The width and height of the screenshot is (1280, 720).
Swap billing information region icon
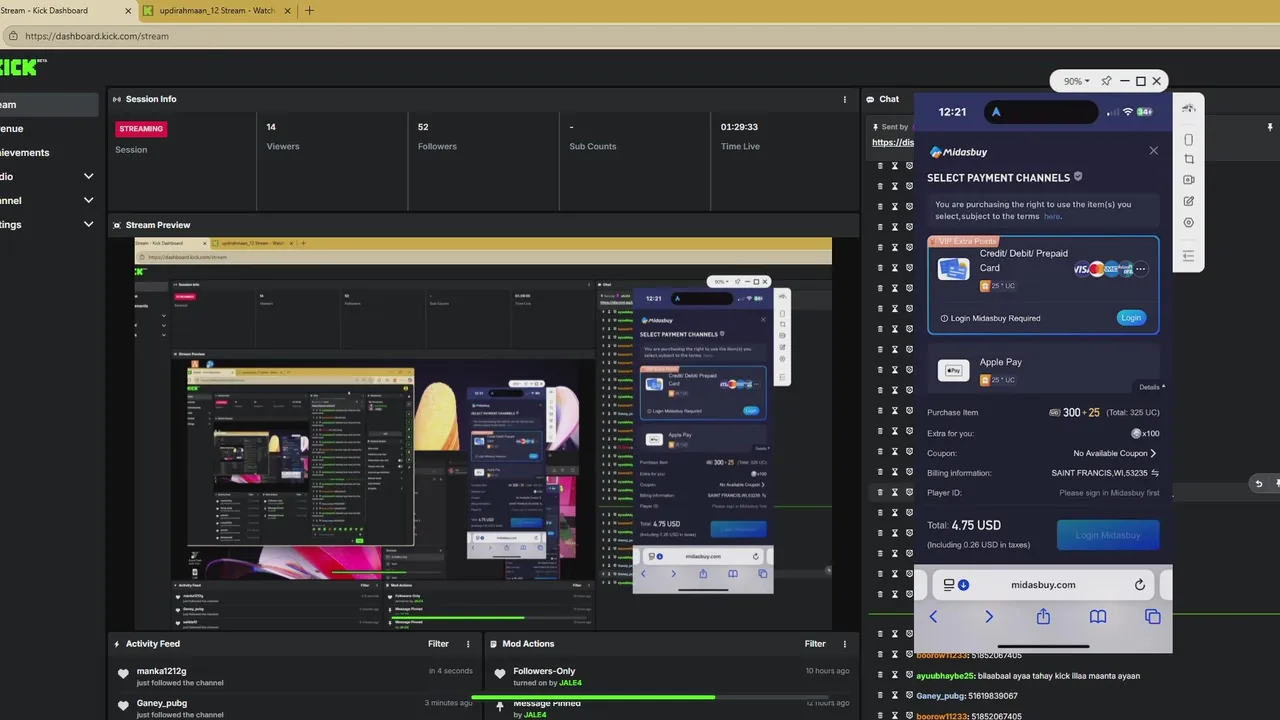point(1155,473)
